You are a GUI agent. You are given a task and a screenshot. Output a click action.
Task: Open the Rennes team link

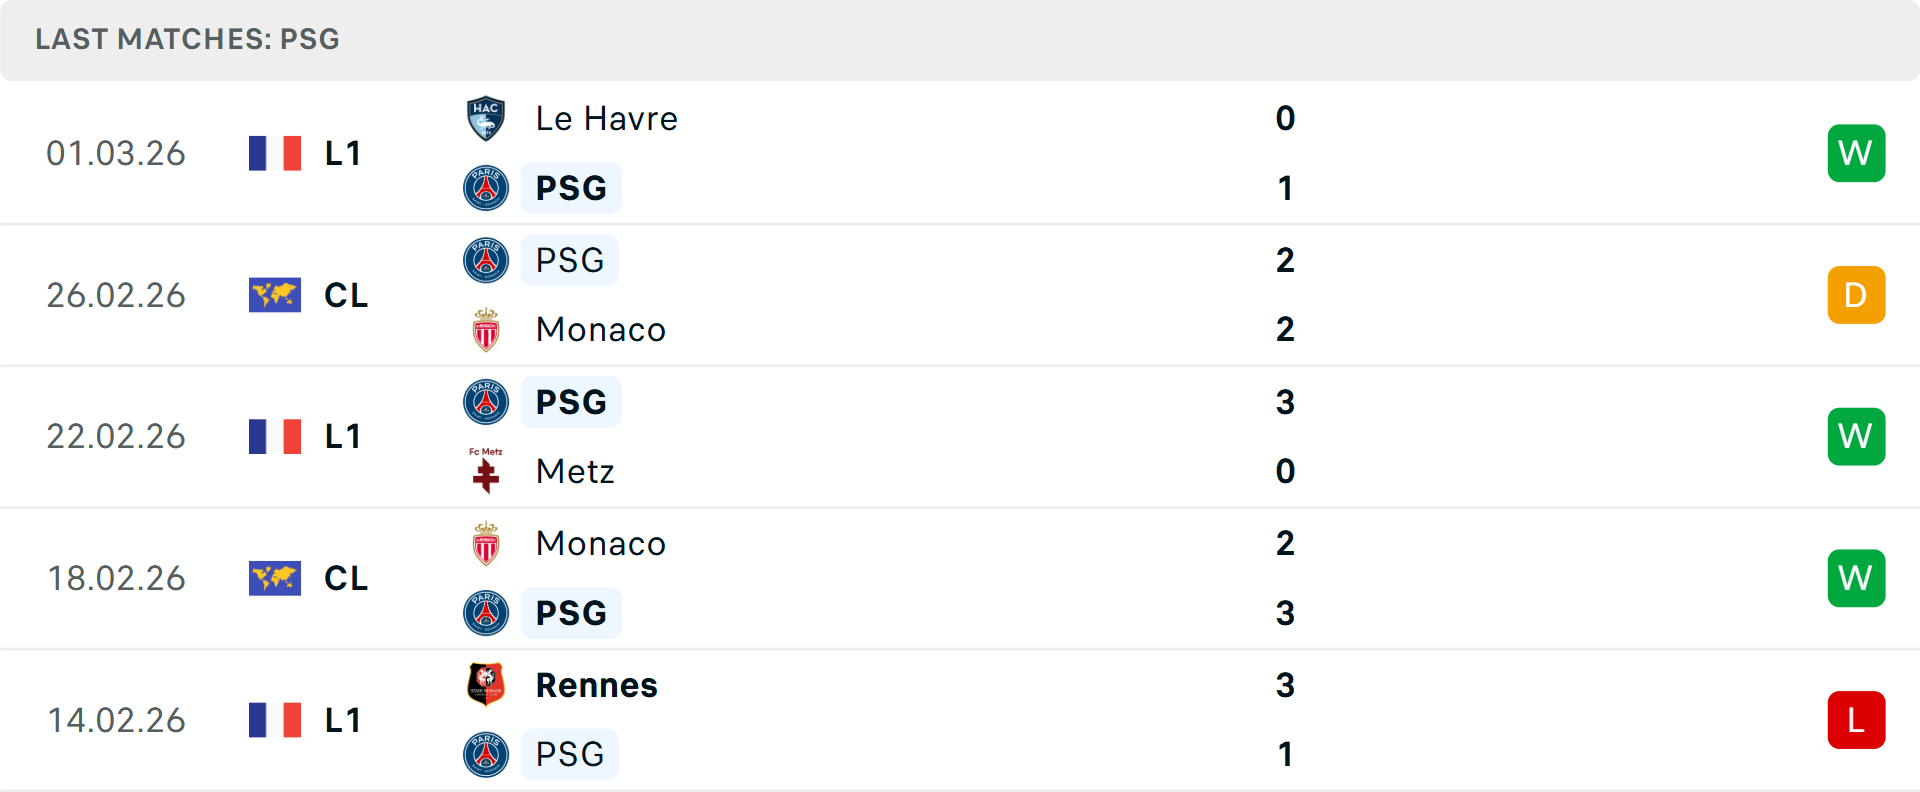596,685
